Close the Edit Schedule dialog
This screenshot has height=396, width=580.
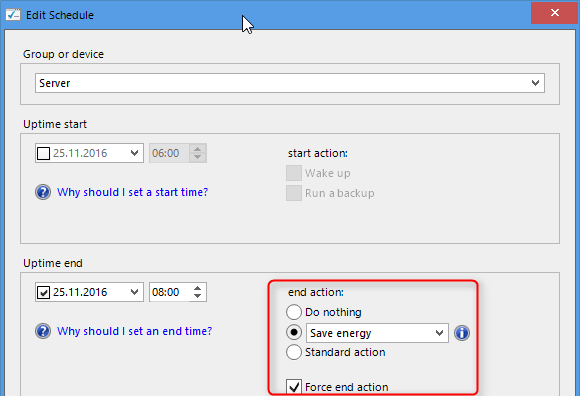(554, 13)
